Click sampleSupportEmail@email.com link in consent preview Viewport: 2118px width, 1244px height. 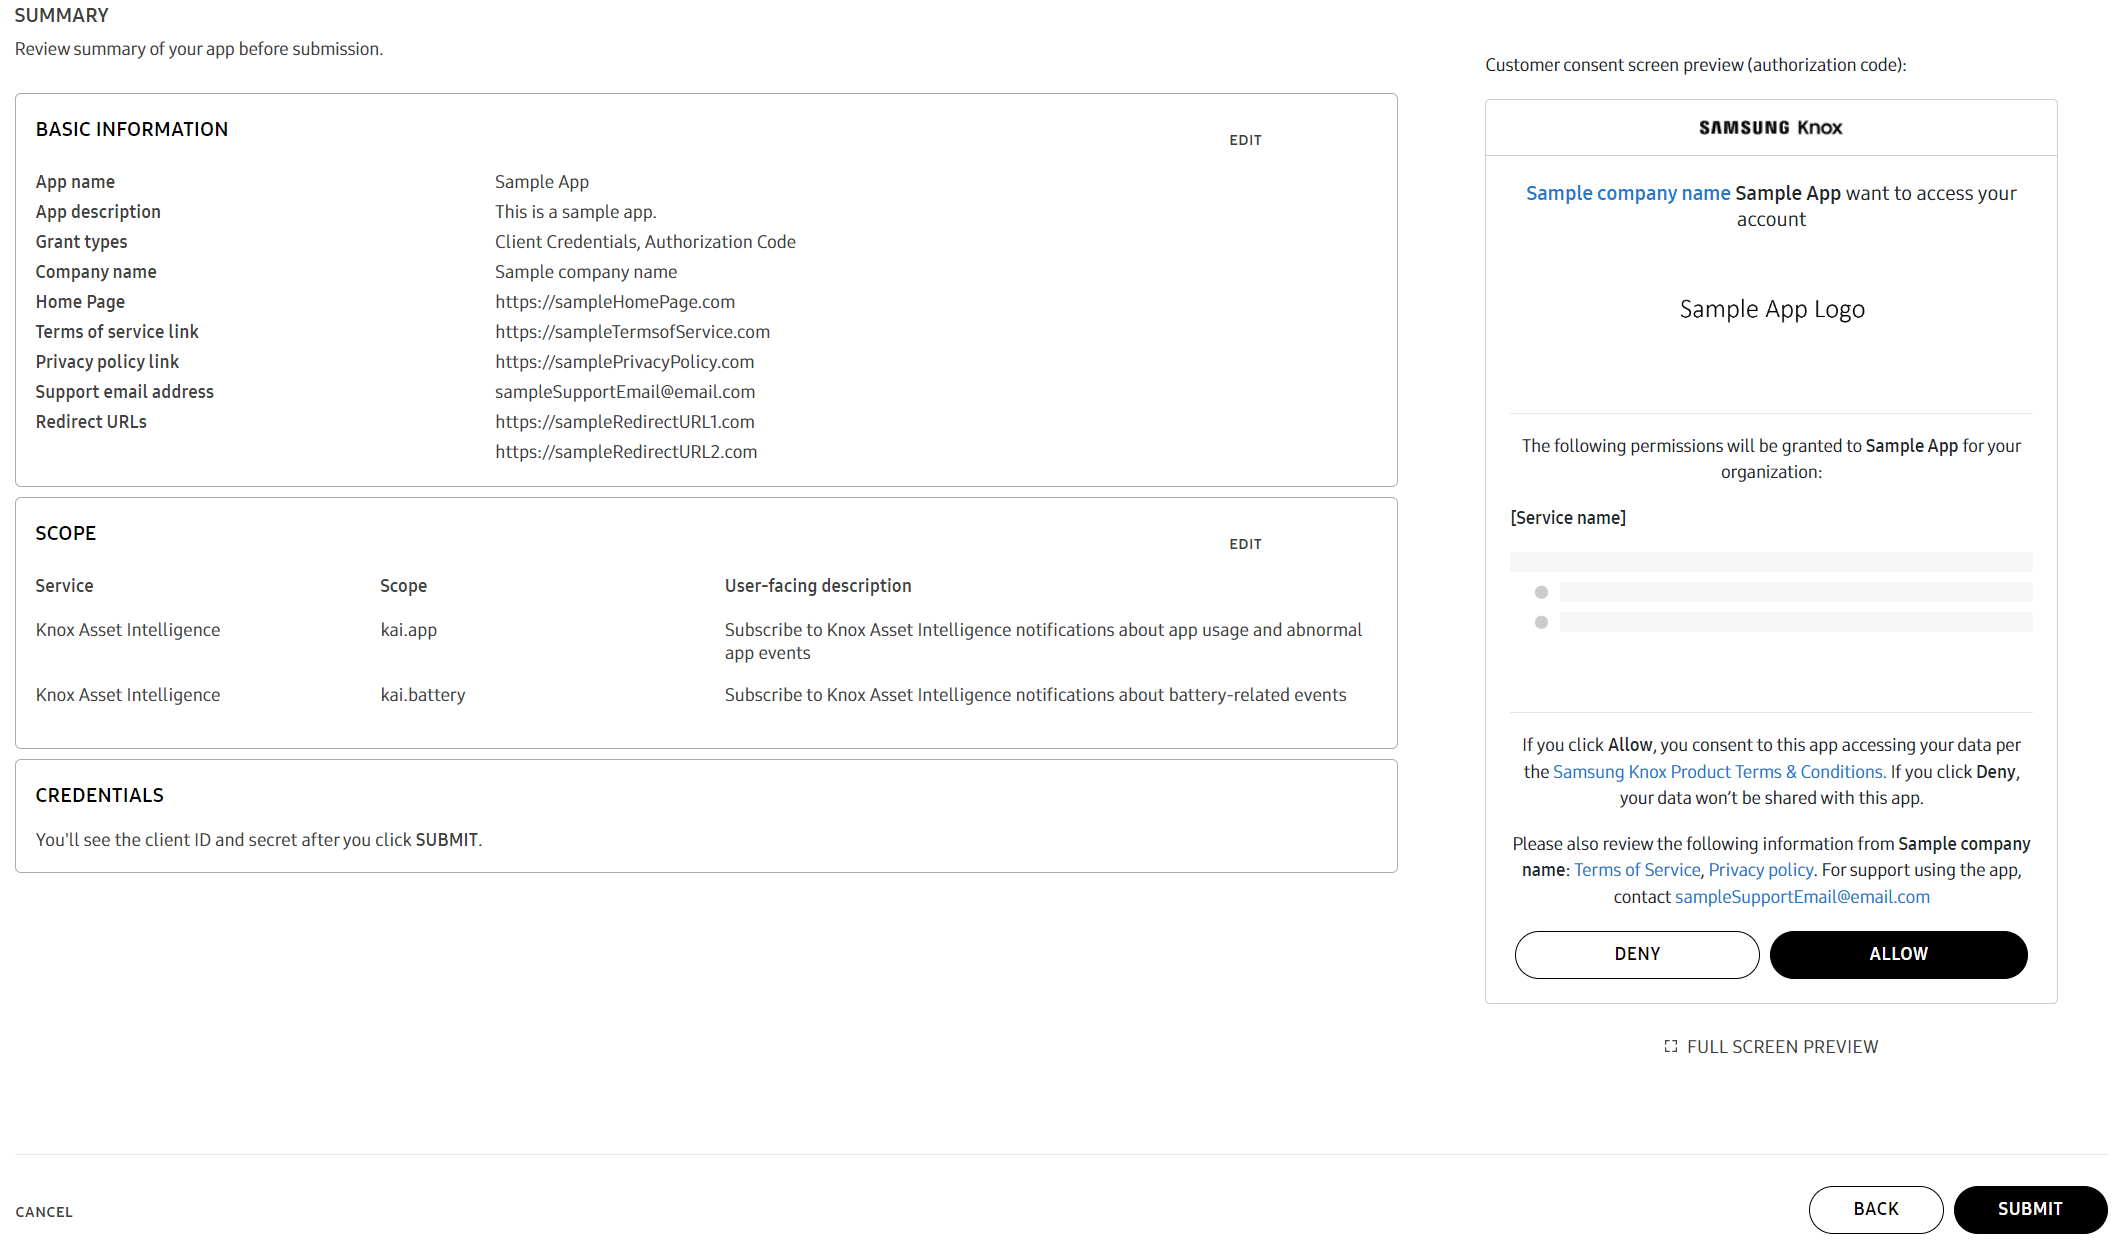coord(1802,897)
